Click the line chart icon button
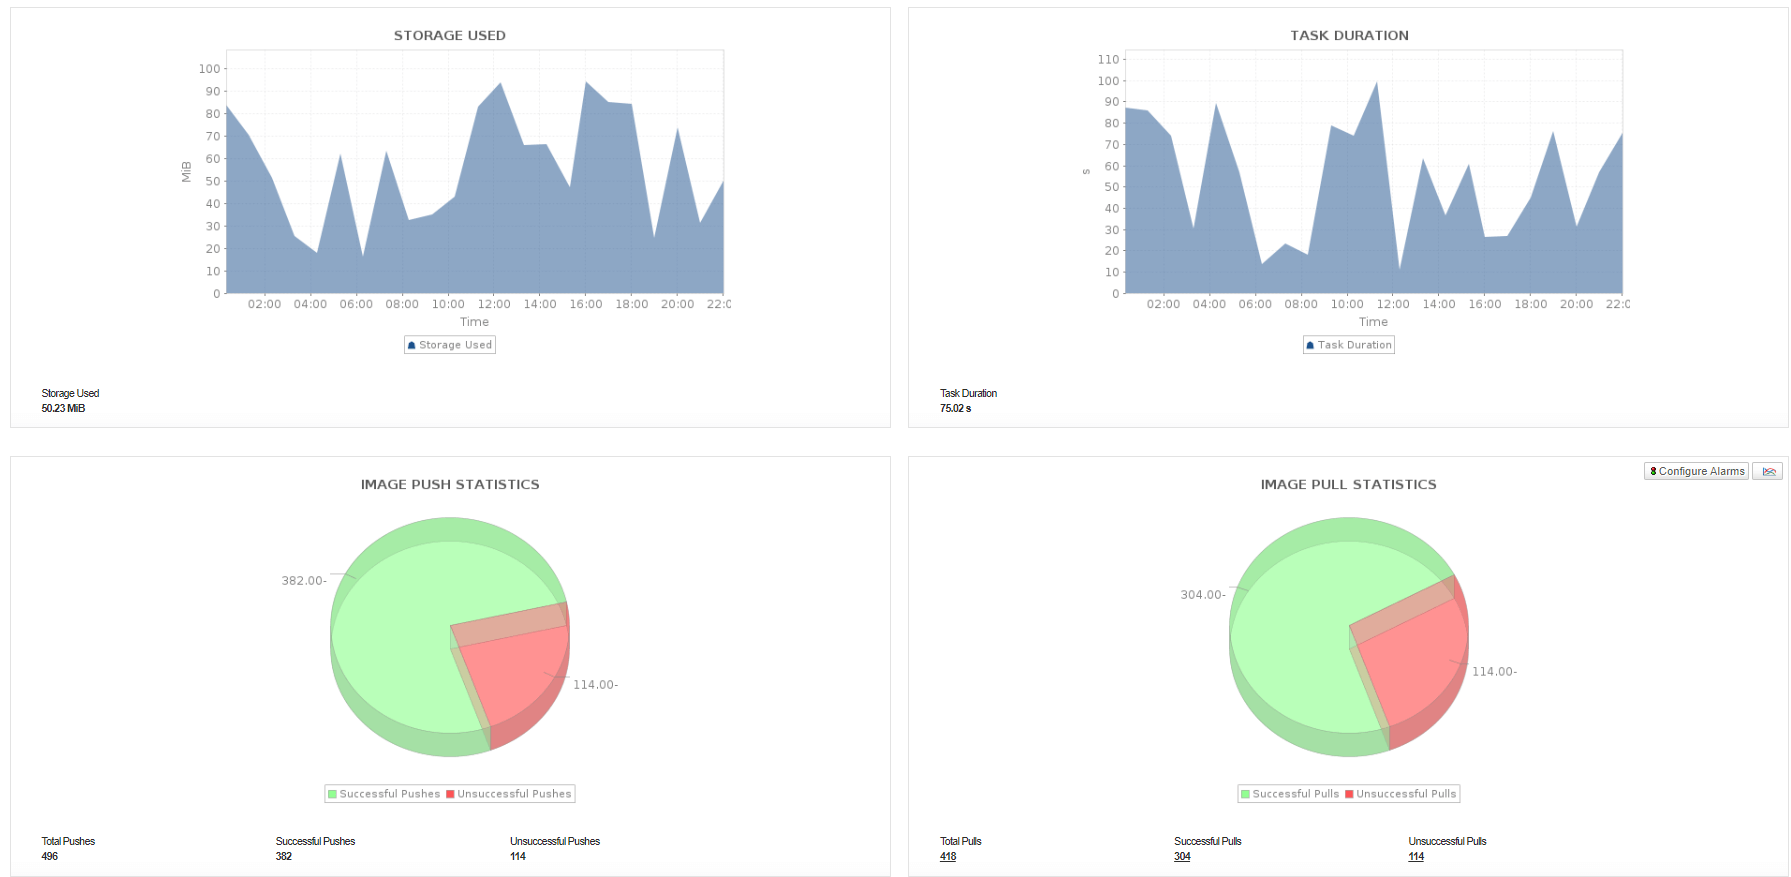 tap(1768, 471)
